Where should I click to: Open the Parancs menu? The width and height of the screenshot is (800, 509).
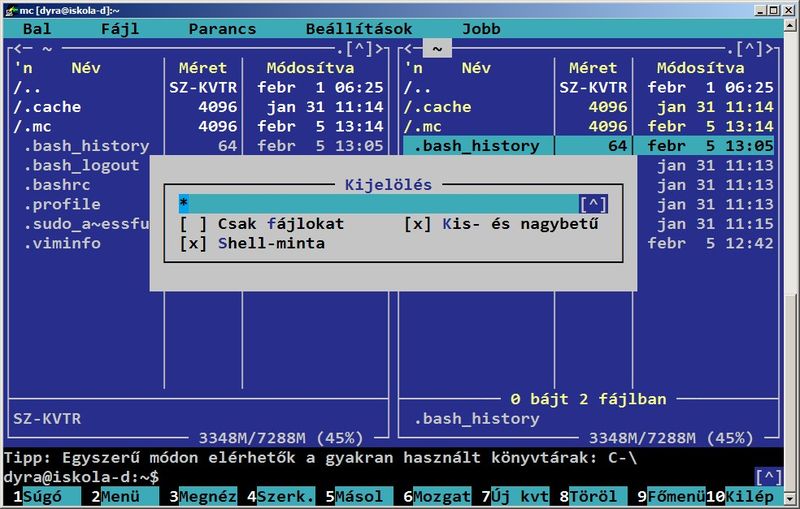tap(222, 29)
